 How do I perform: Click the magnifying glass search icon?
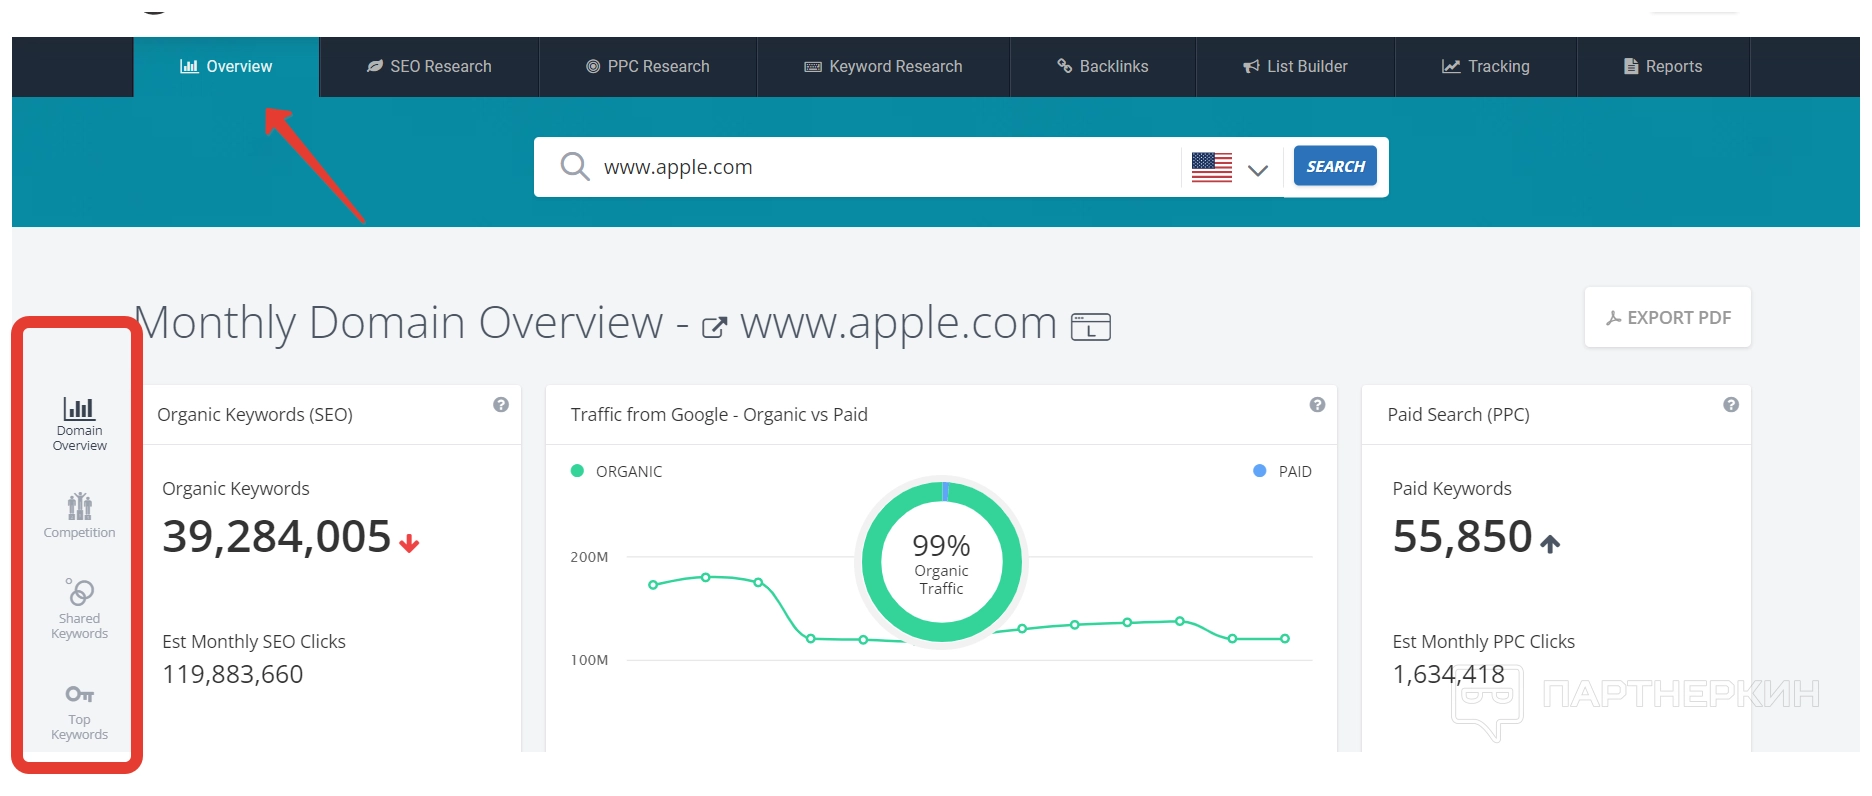574,166
